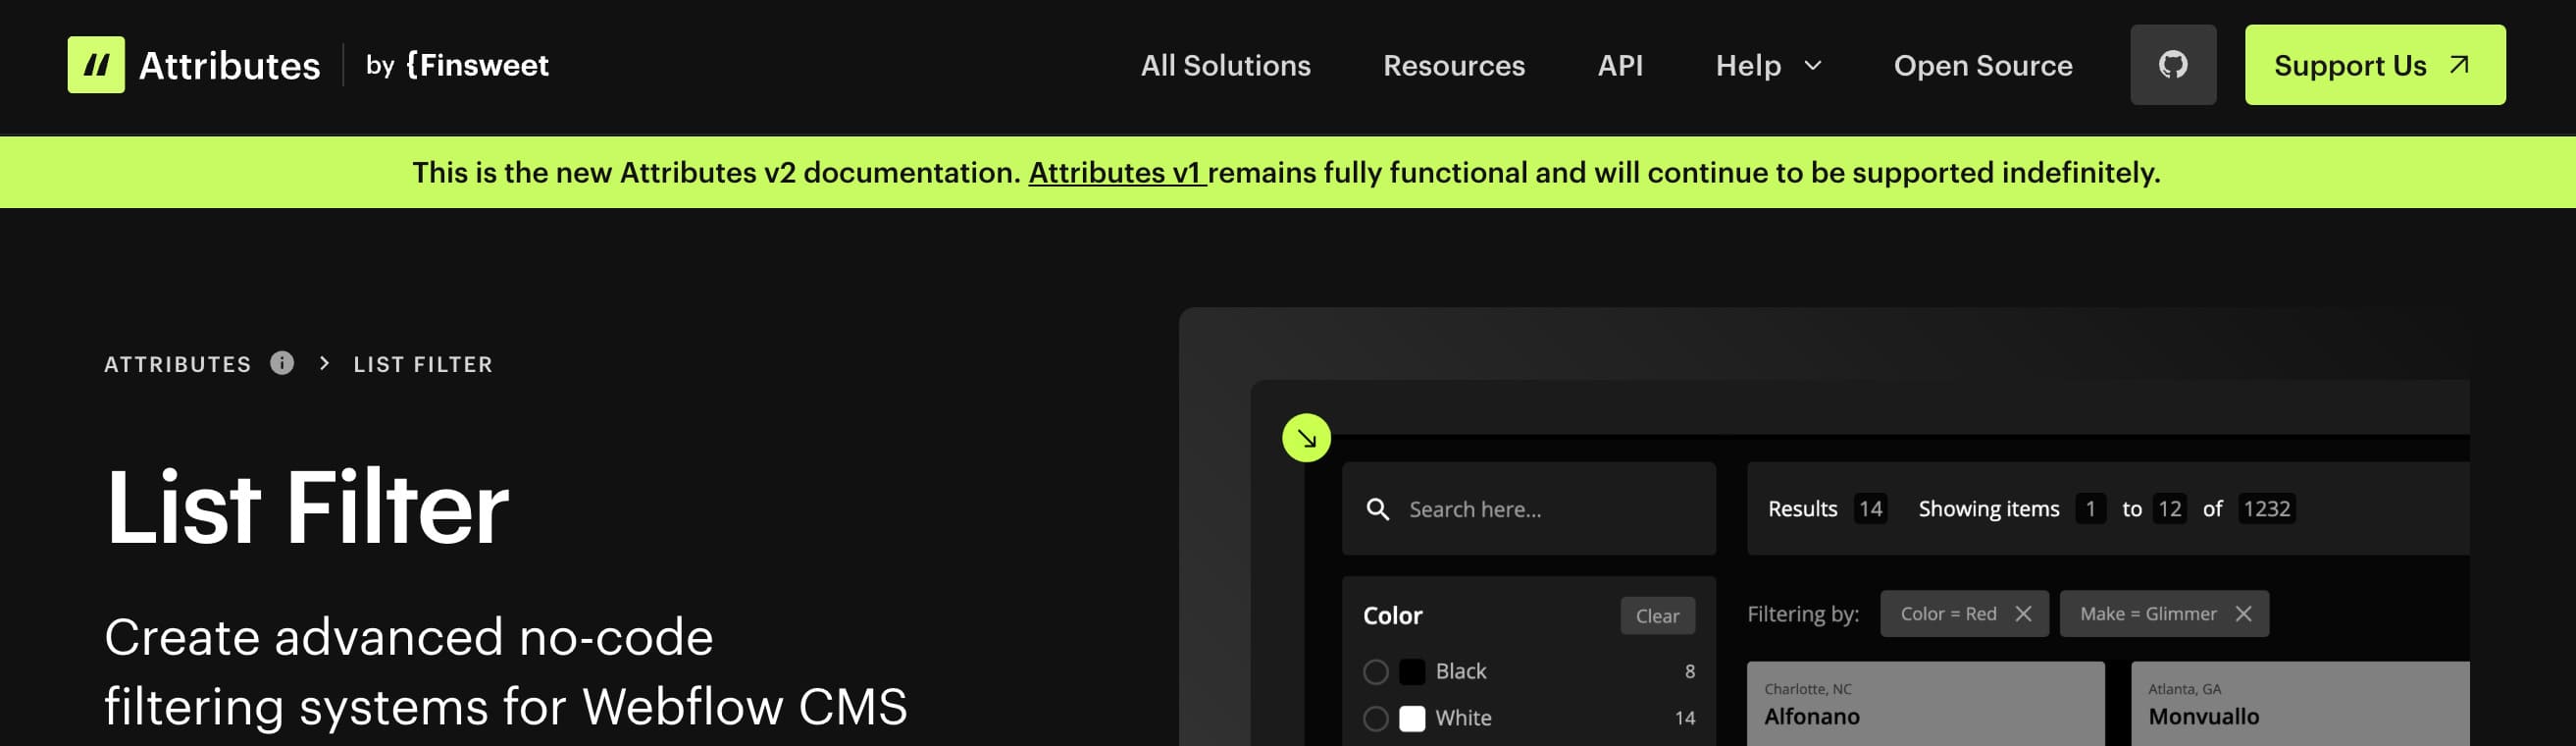Click the Filtering by: label
Viewport: 2576px width, 746px height.
click(x=1803, y=614)
